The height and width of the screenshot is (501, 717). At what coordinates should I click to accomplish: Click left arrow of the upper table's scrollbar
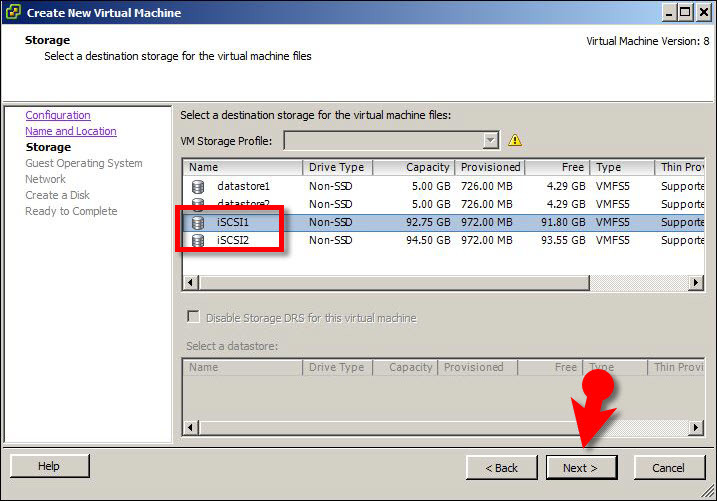click(x=191, y=282)
